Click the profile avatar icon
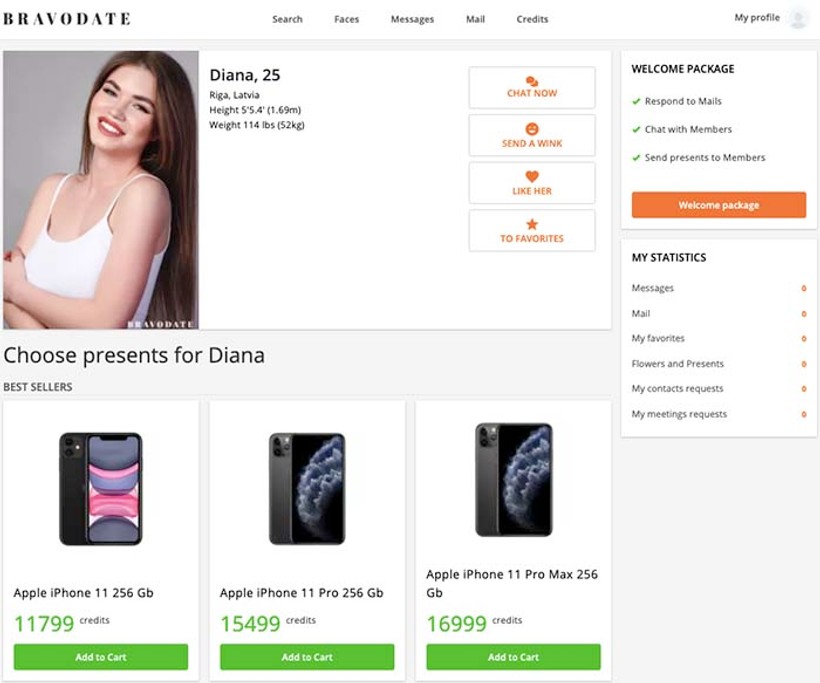Image resolution: width=820 pixels, height=683 pixels. [x=797, y=18]
